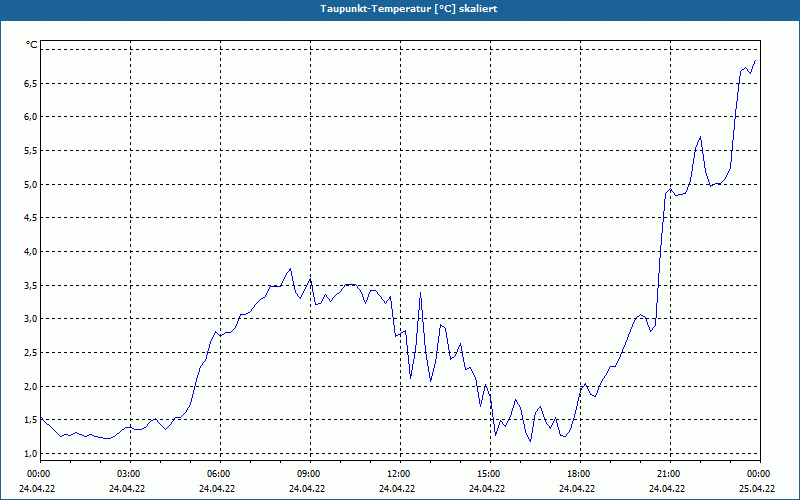Pick the 4,5 y-axis tick label

click(x=31, y=218)
